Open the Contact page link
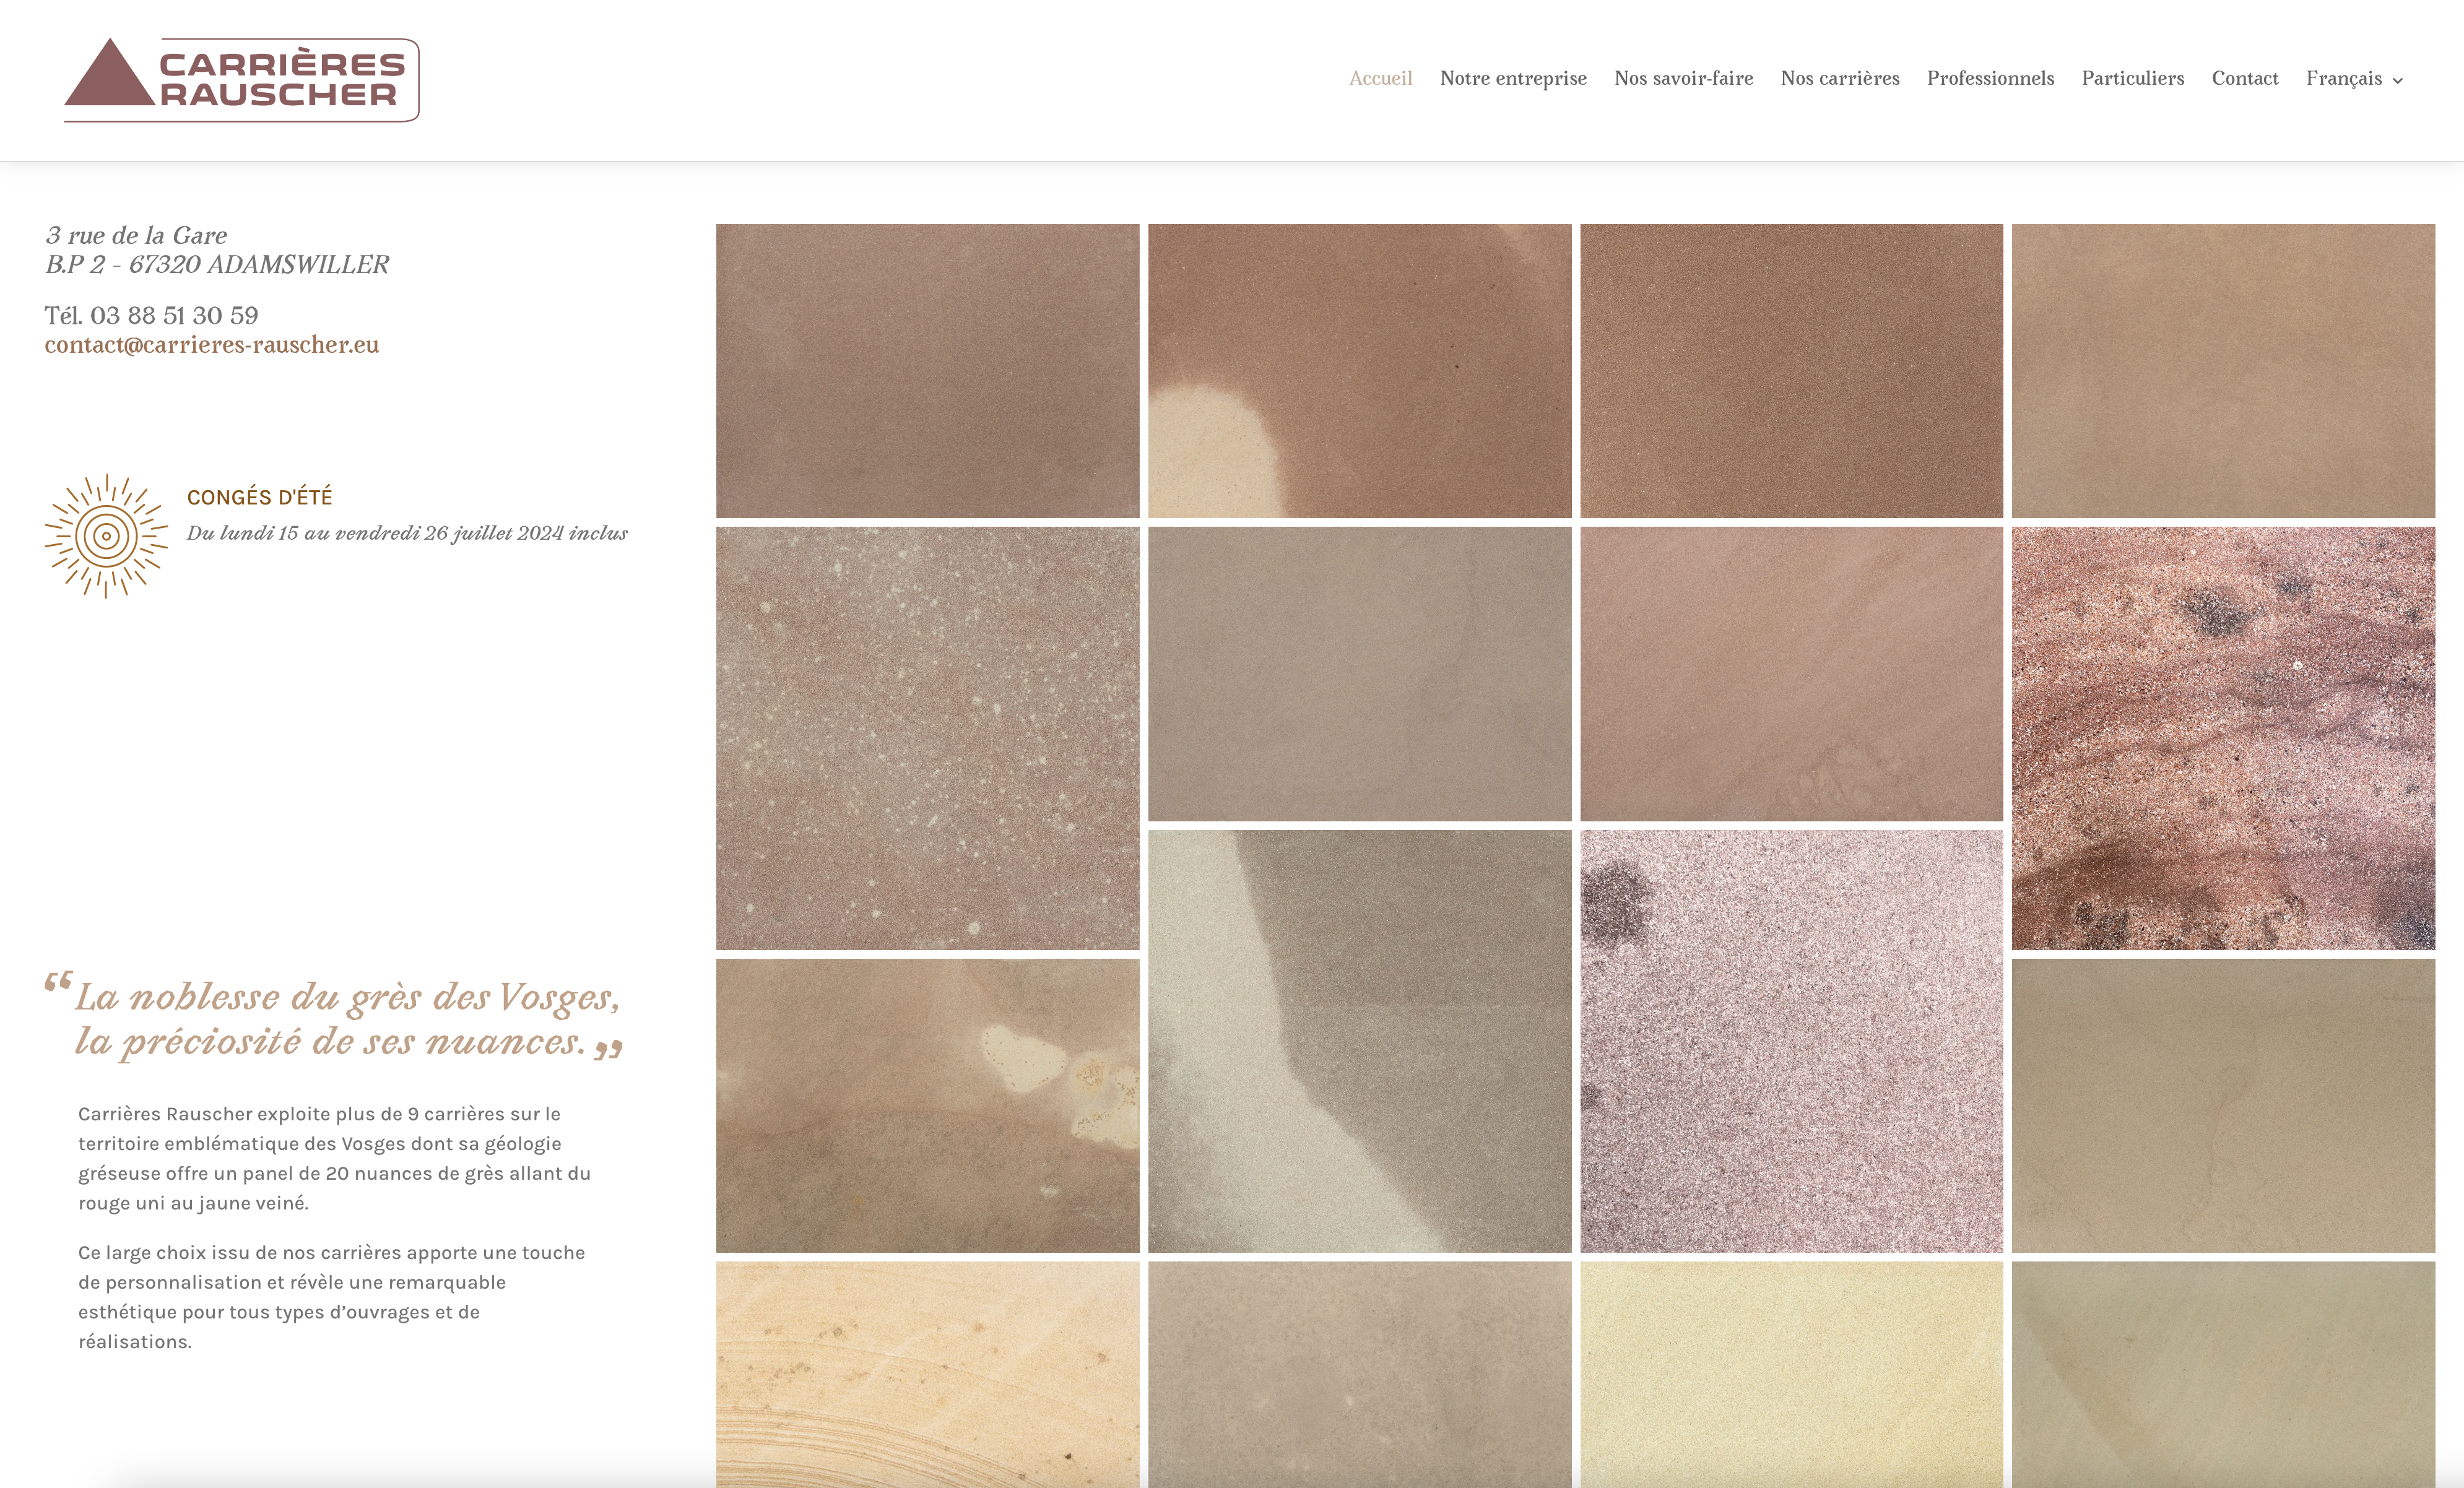The width and height of the screenshot is (2464, 1488). pos(2245,78)
